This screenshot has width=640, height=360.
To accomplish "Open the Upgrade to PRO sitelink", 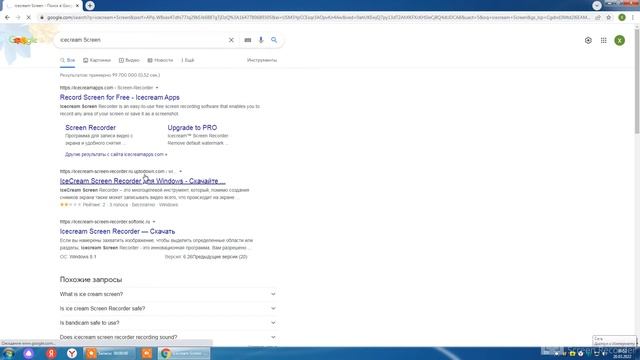I will [x=192, y=128].
